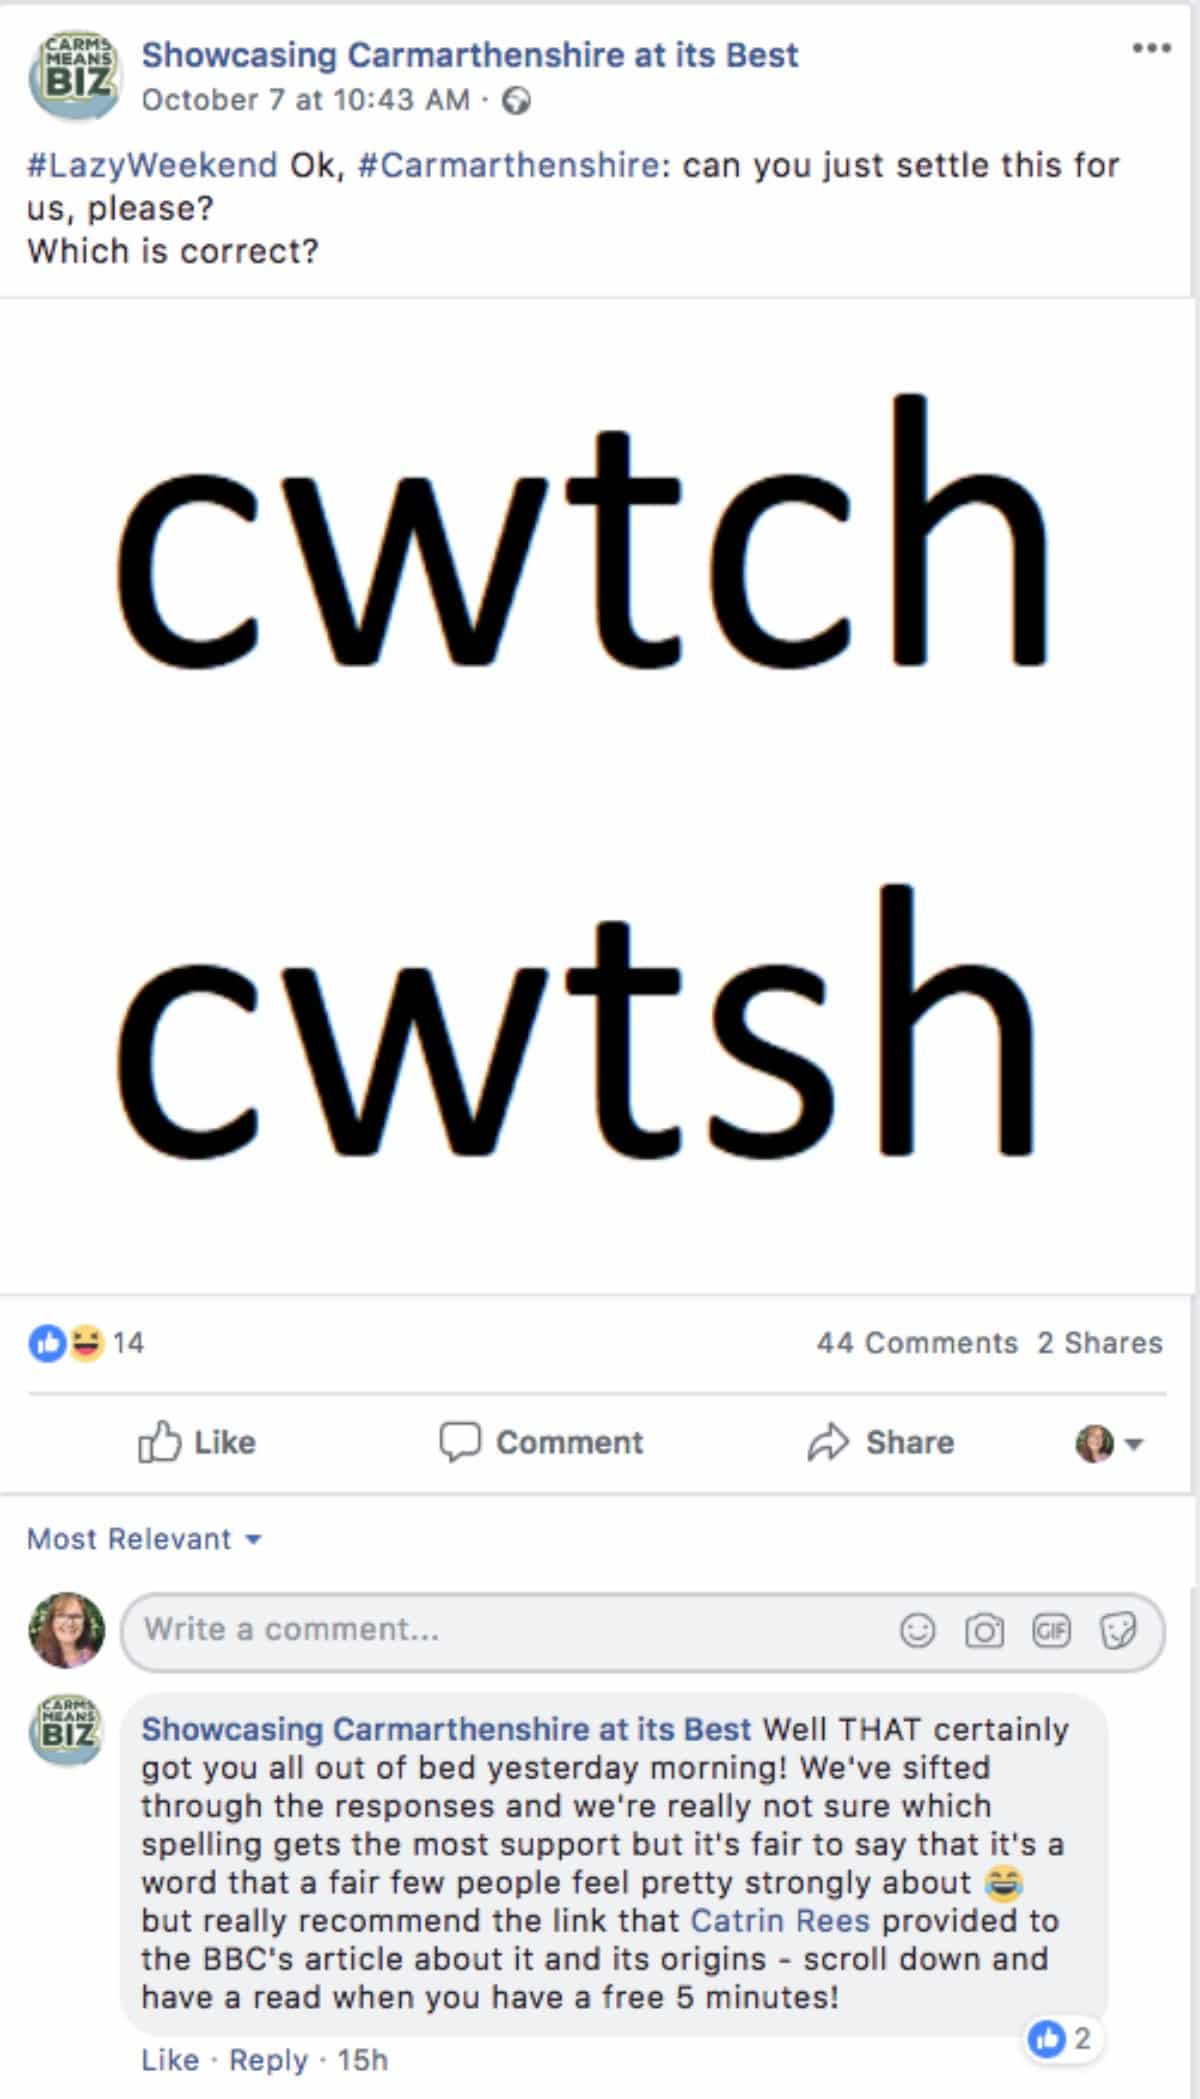Click the blue like reaction icon near 14
Viewport: 1200px width, 2099px height.
[47, 1342]
